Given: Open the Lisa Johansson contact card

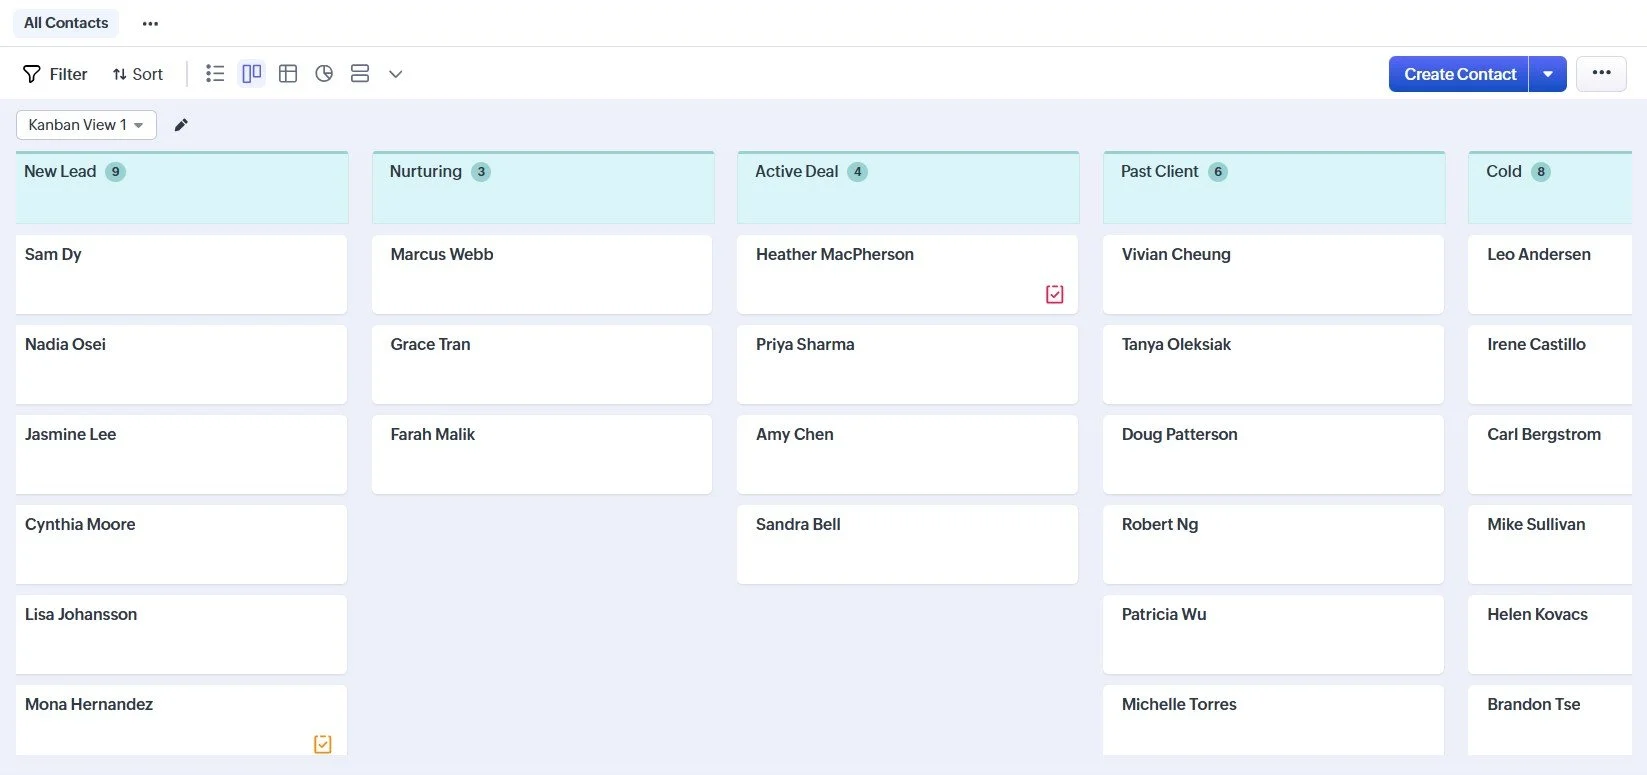Looking at the screenshot, I should [x=181, y=635].
